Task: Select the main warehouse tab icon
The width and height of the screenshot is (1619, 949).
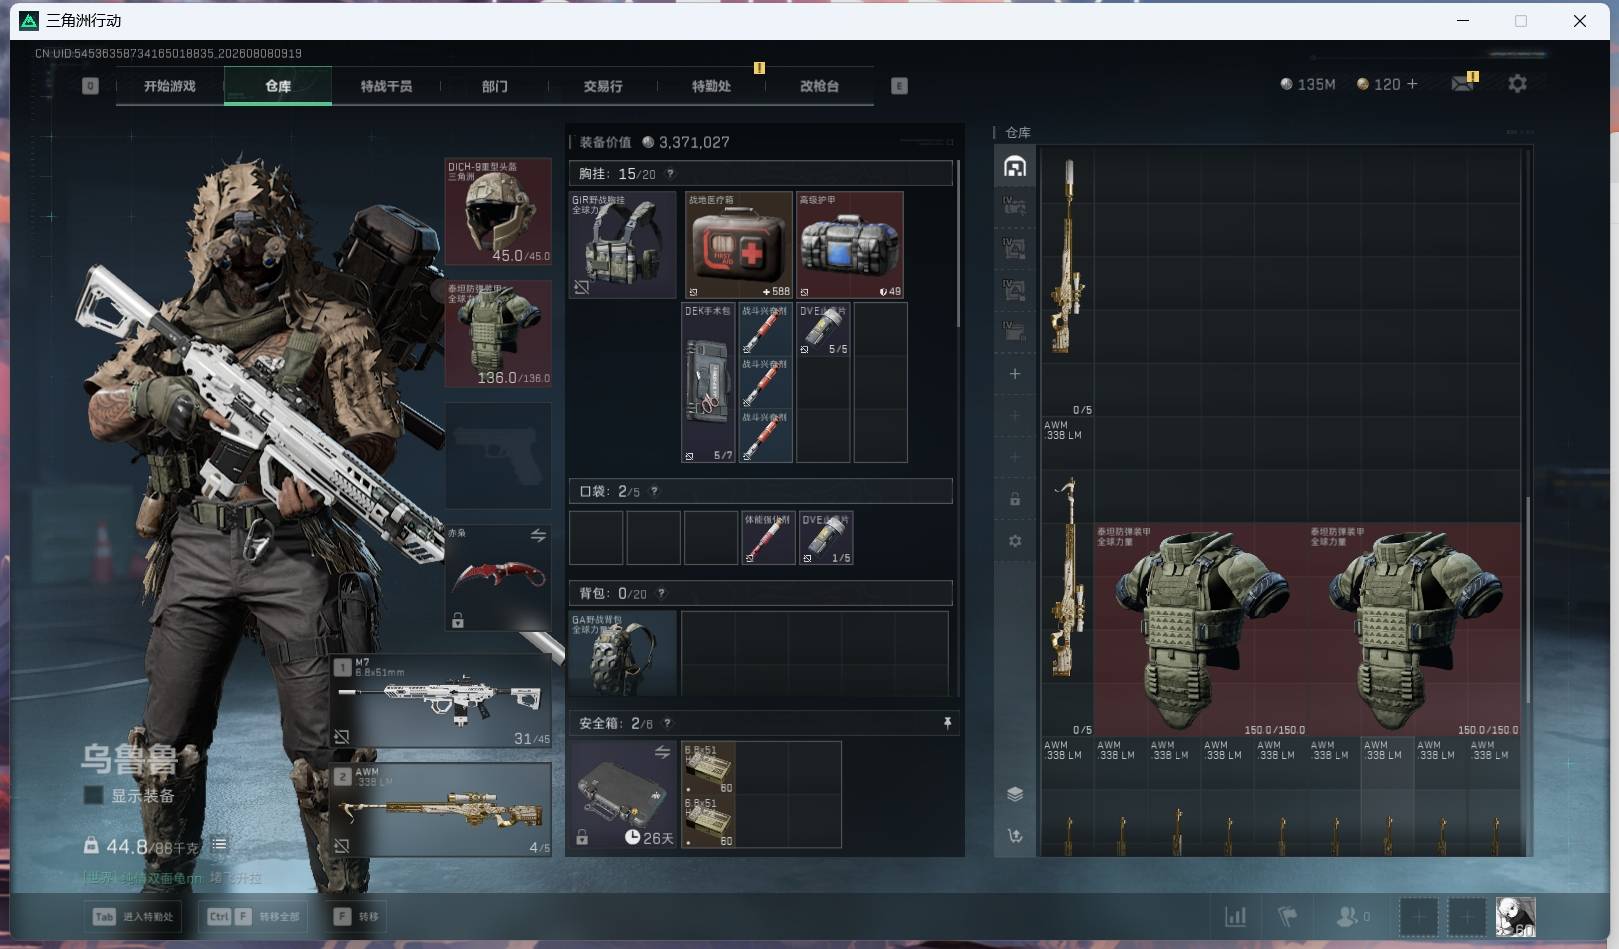Action: pos(1015,166)
